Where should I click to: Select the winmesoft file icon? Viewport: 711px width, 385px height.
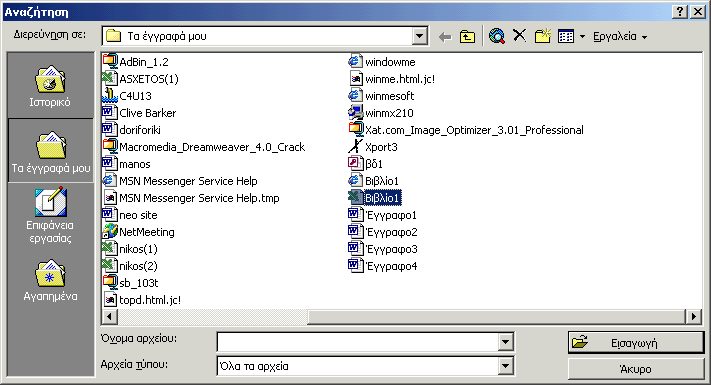pyautogui.click(x=356, y=96)
